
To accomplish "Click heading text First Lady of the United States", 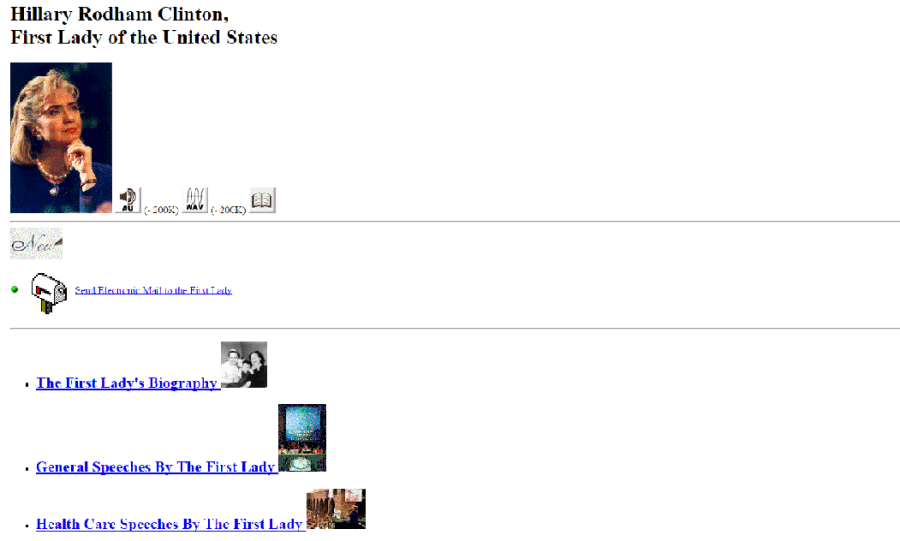I will tap(144, 37).
